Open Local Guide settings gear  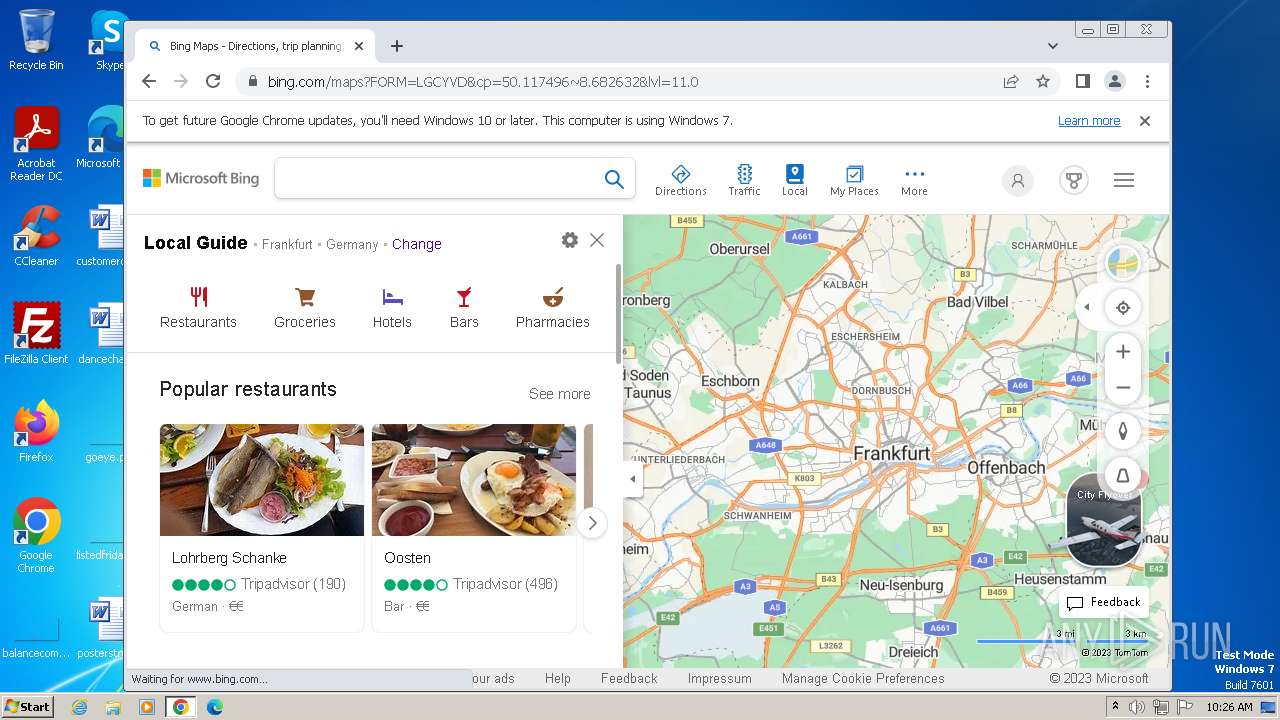click(x=570, y=240)
